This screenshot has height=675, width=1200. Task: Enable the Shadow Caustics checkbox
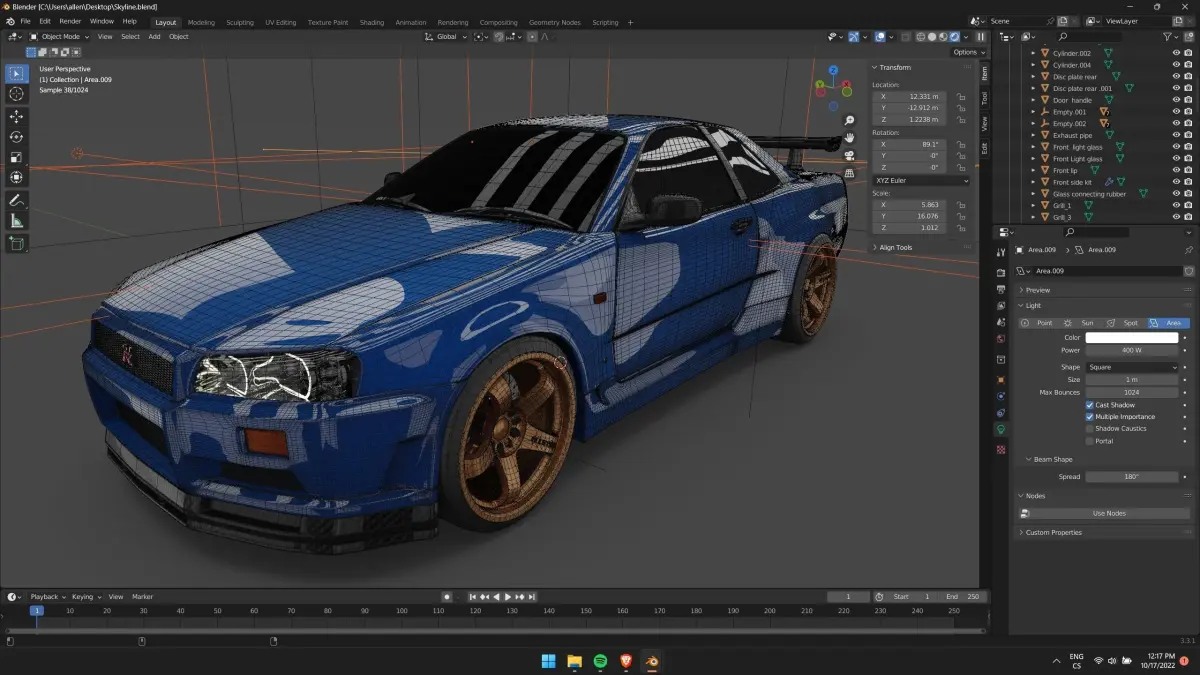(x=1090, y=428)
